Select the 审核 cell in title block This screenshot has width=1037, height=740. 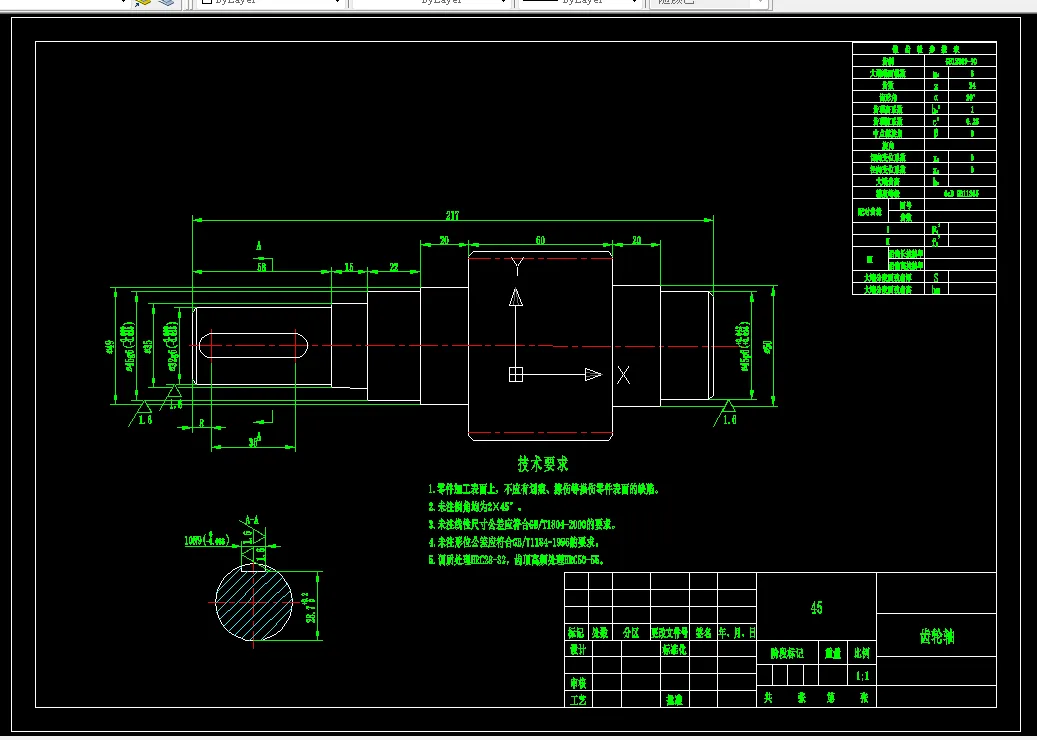coord(578,682)
